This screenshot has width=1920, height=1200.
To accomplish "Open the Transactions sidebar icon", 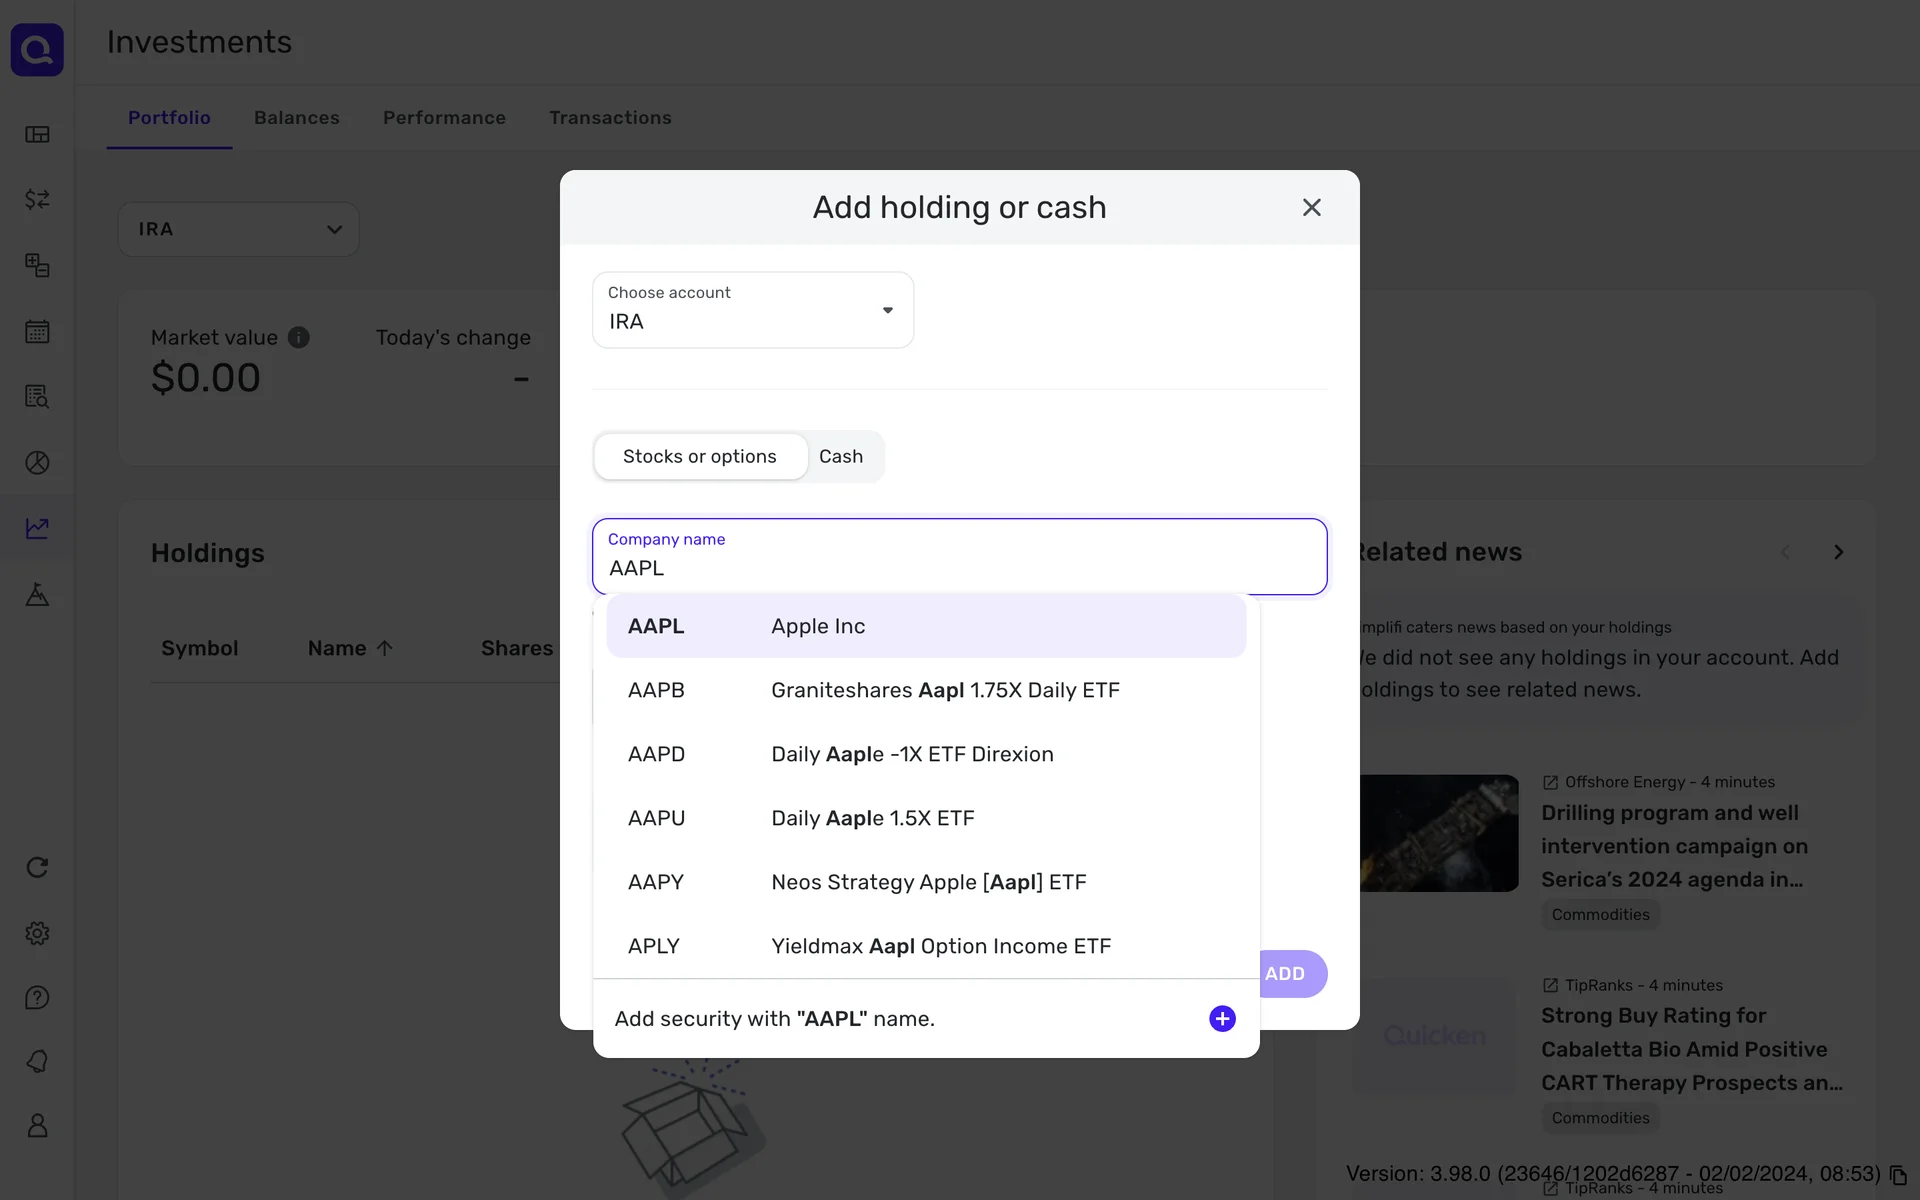I will click(x=37, y=199).
